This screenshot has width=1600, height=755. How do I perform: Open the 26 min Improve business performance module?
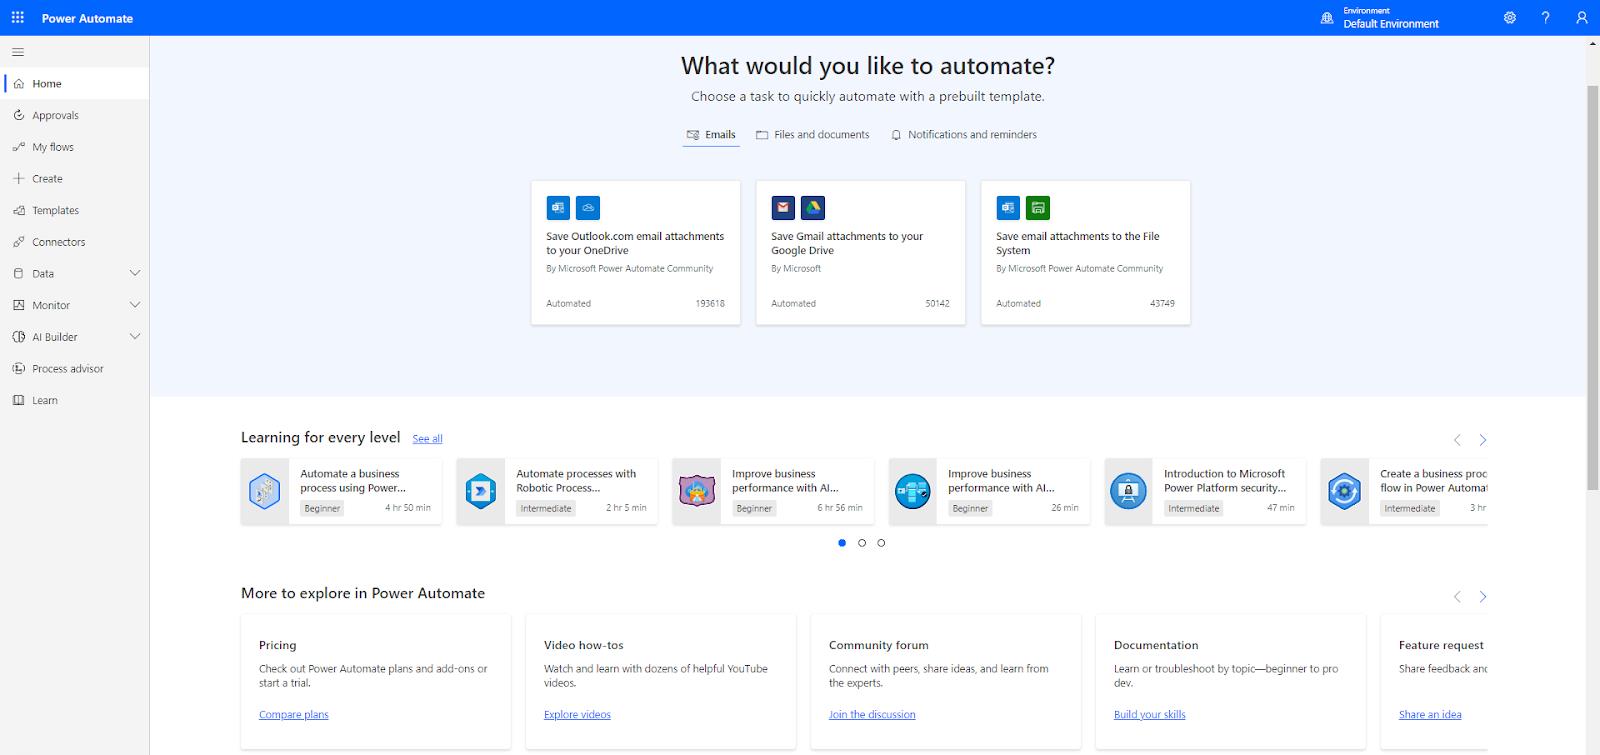point(989,491)
